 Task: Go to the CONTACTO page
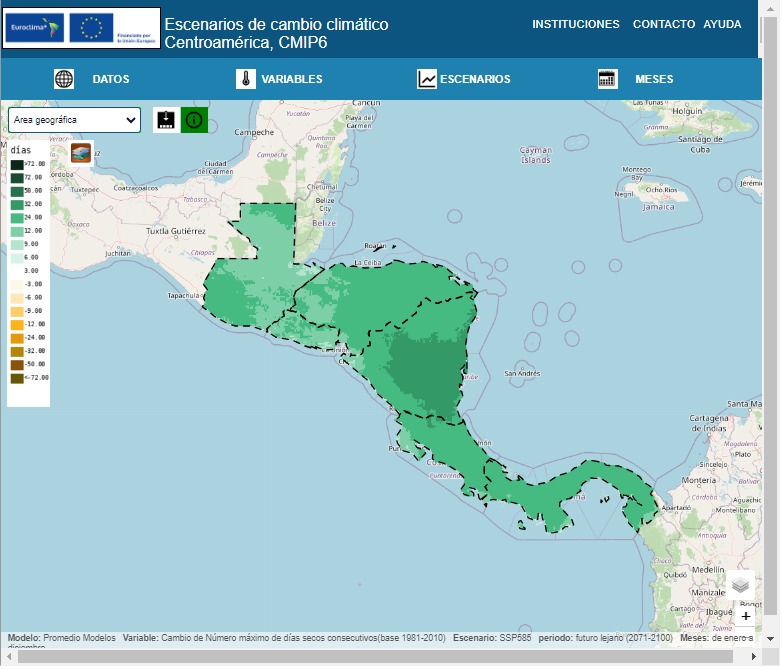pos(663,24)
